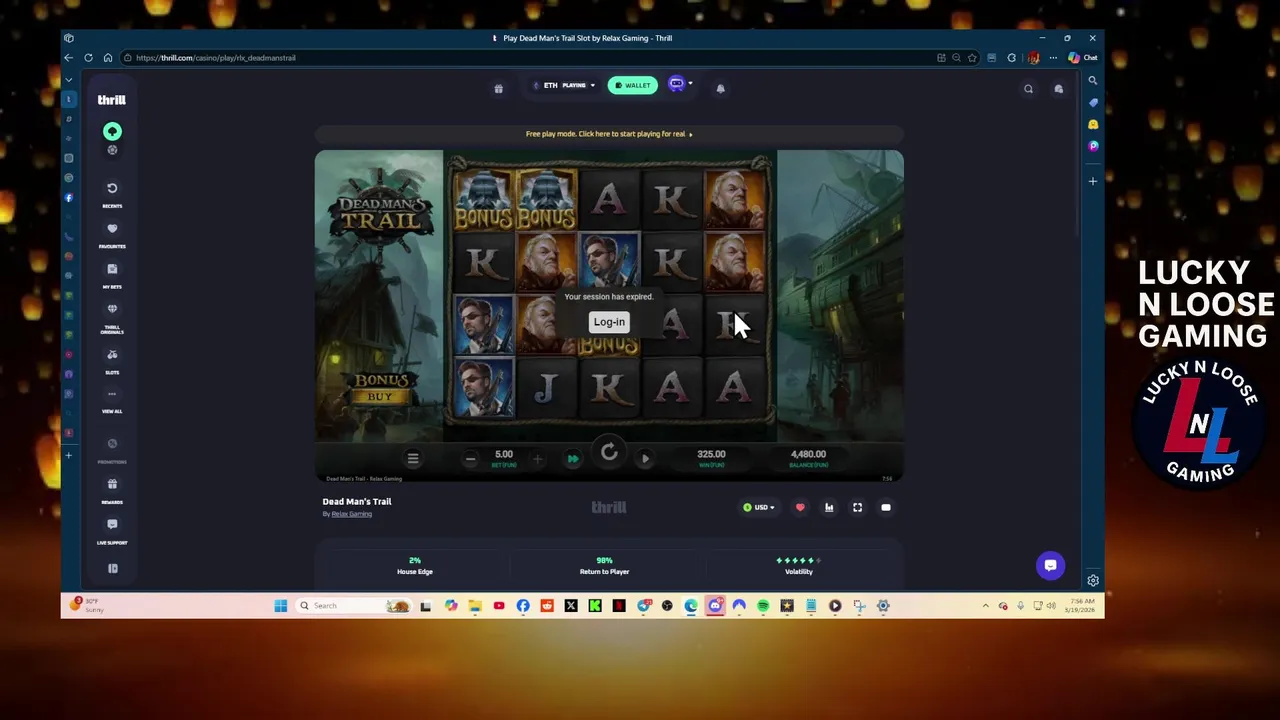This screenshot has width=1280, height=720.
Task: Click the green Wallet button
Action: 633,85
